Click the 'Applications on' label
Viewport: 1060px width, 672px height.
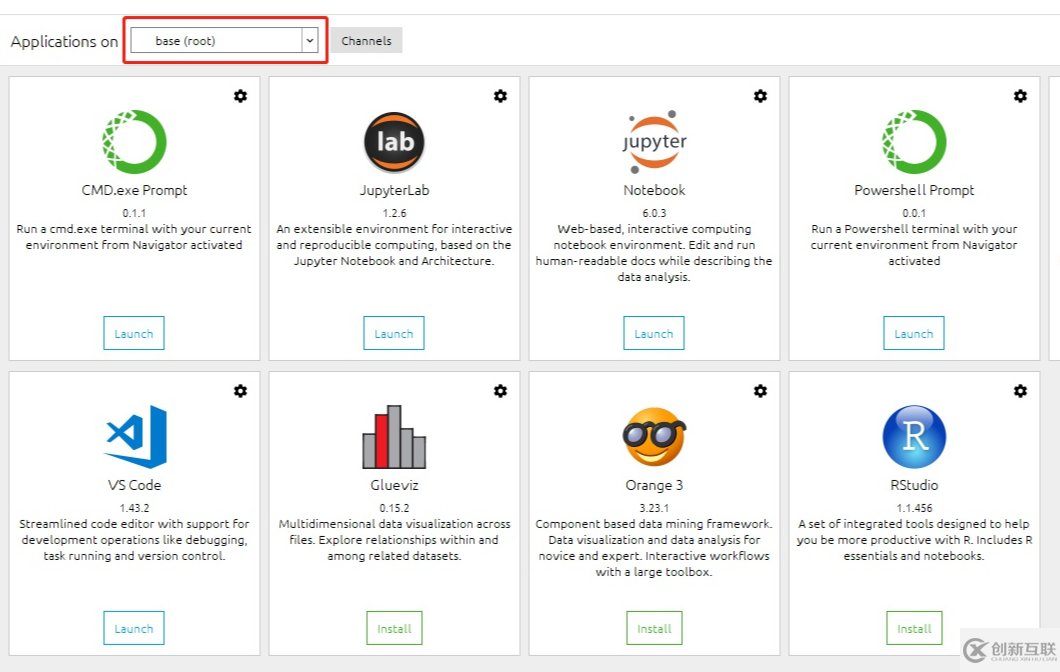[64, 41]
